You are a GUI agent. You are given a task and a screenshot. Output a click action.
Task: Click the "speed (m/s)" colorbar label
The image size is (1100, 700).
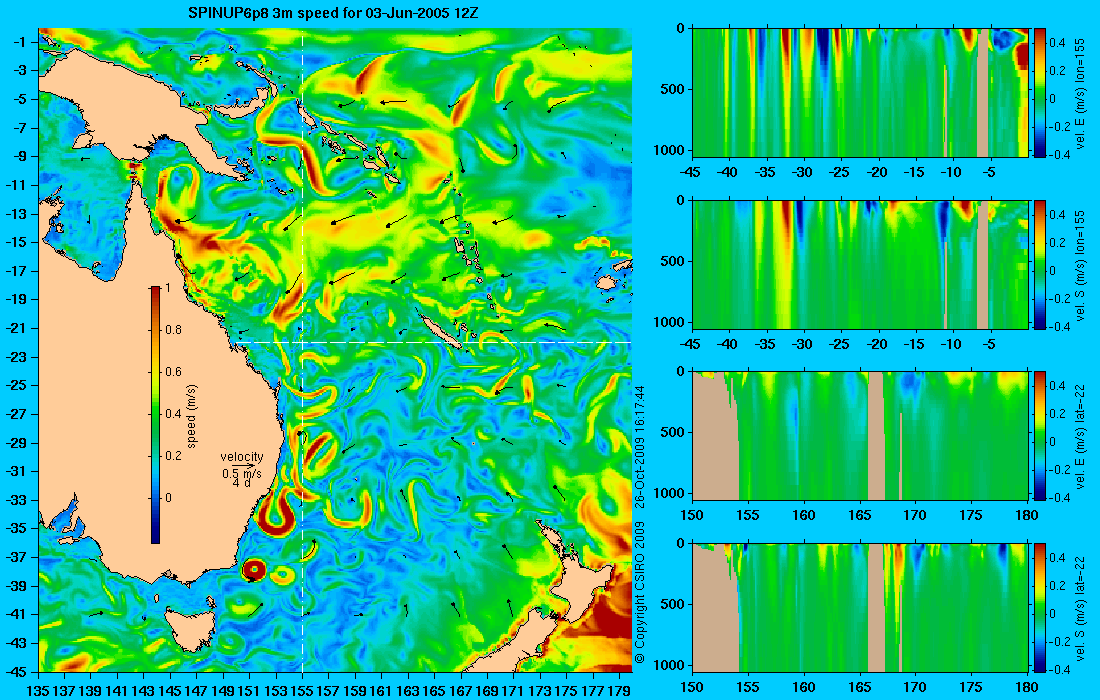click(192, 416)
